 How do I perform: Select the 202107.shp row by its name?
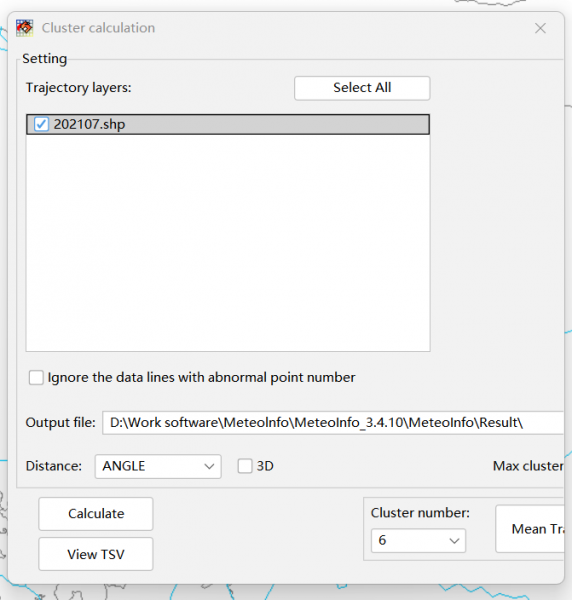pyautogui.click(x=89, y=124)
